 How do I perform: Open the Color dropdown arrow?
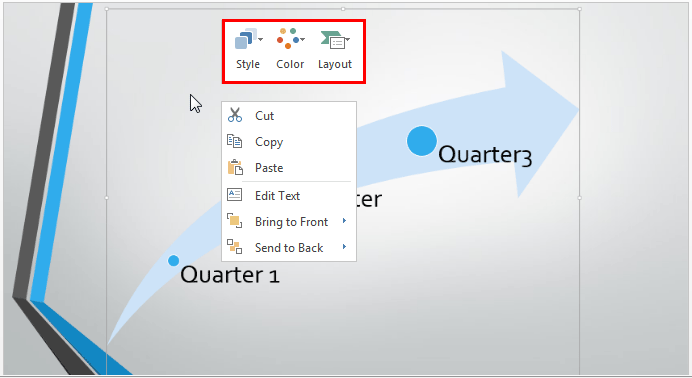click(302, 40)
